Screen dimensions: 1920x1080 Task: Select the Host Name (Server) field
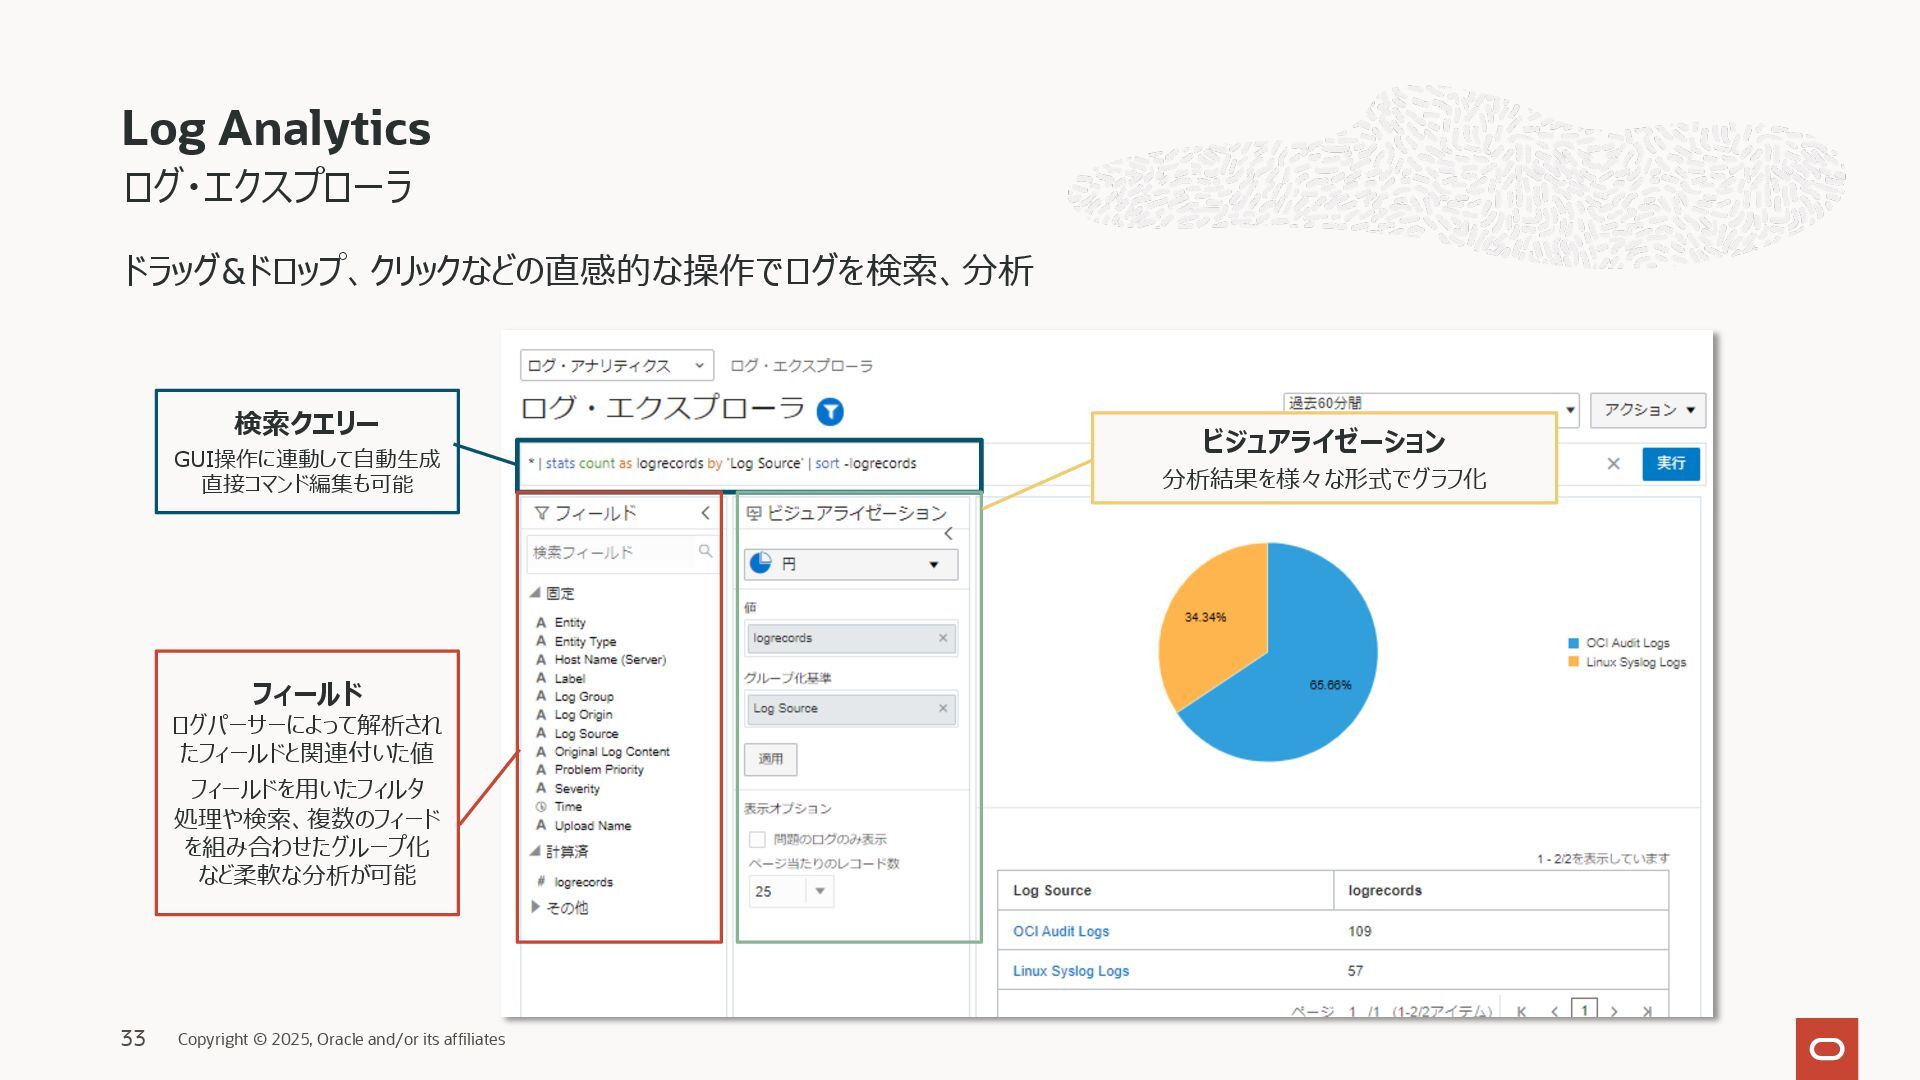click(x=610, y=659)
